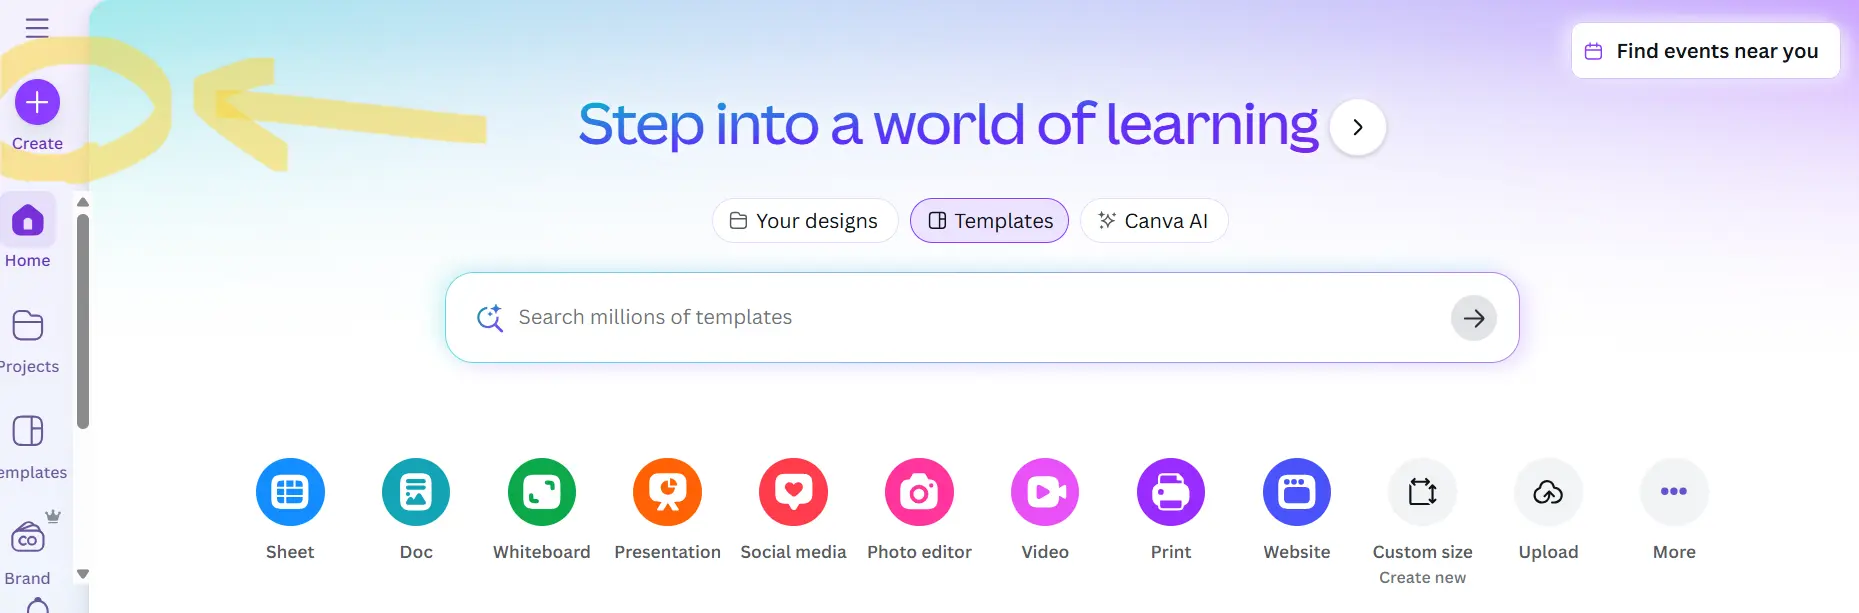The height and width of the screenshot is (613, 1859).
Task: Create a new Sheet design
Action: pos(290,492)
